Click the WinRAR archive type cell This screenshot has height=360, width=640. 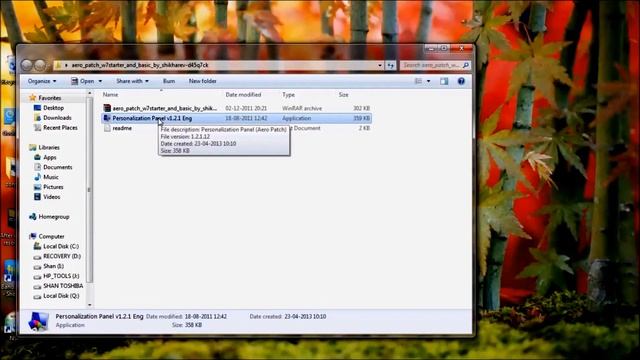coord(302,109)
